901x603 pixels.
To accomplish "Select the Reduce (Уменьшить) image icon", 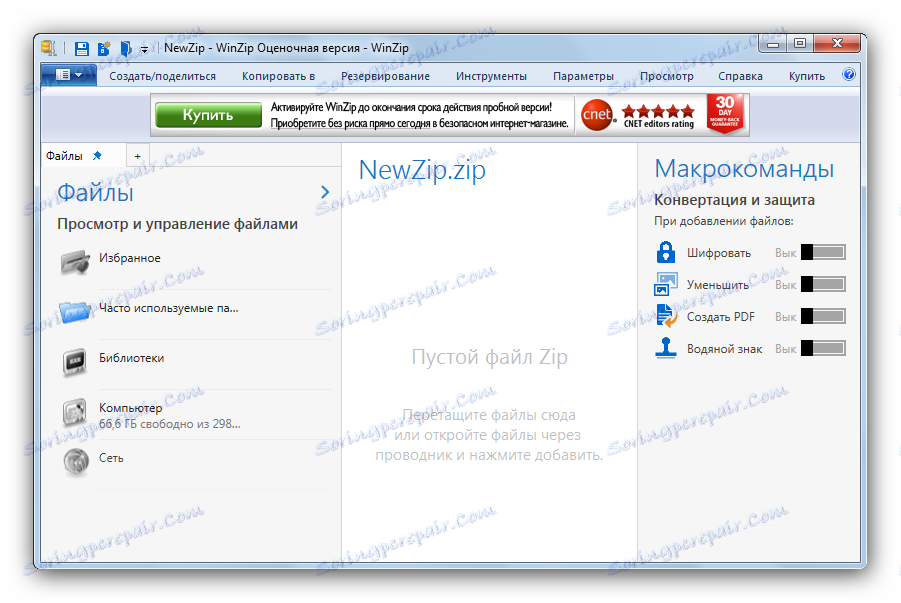I will tap(665, 284).
